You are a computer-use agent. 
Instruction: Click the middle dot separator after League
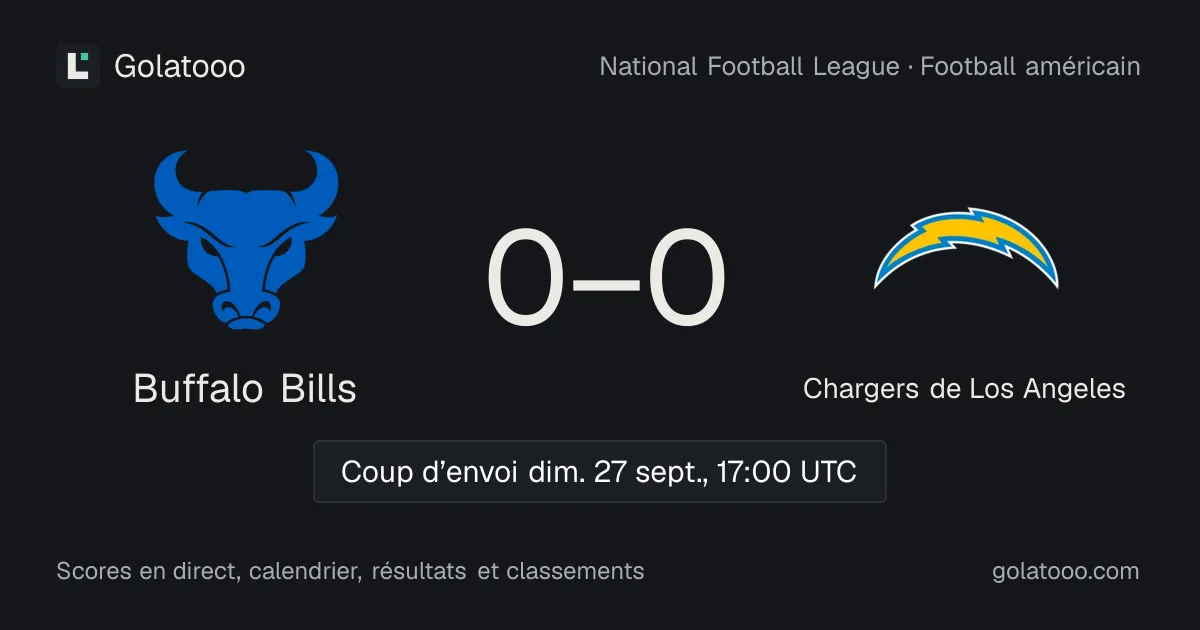click(x=910, y=68)
